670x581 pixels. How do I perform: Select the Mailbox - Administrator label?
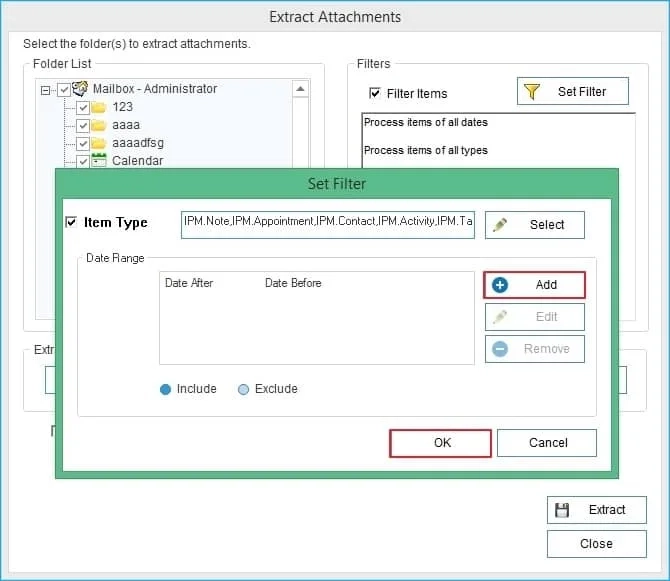[155, 89]
